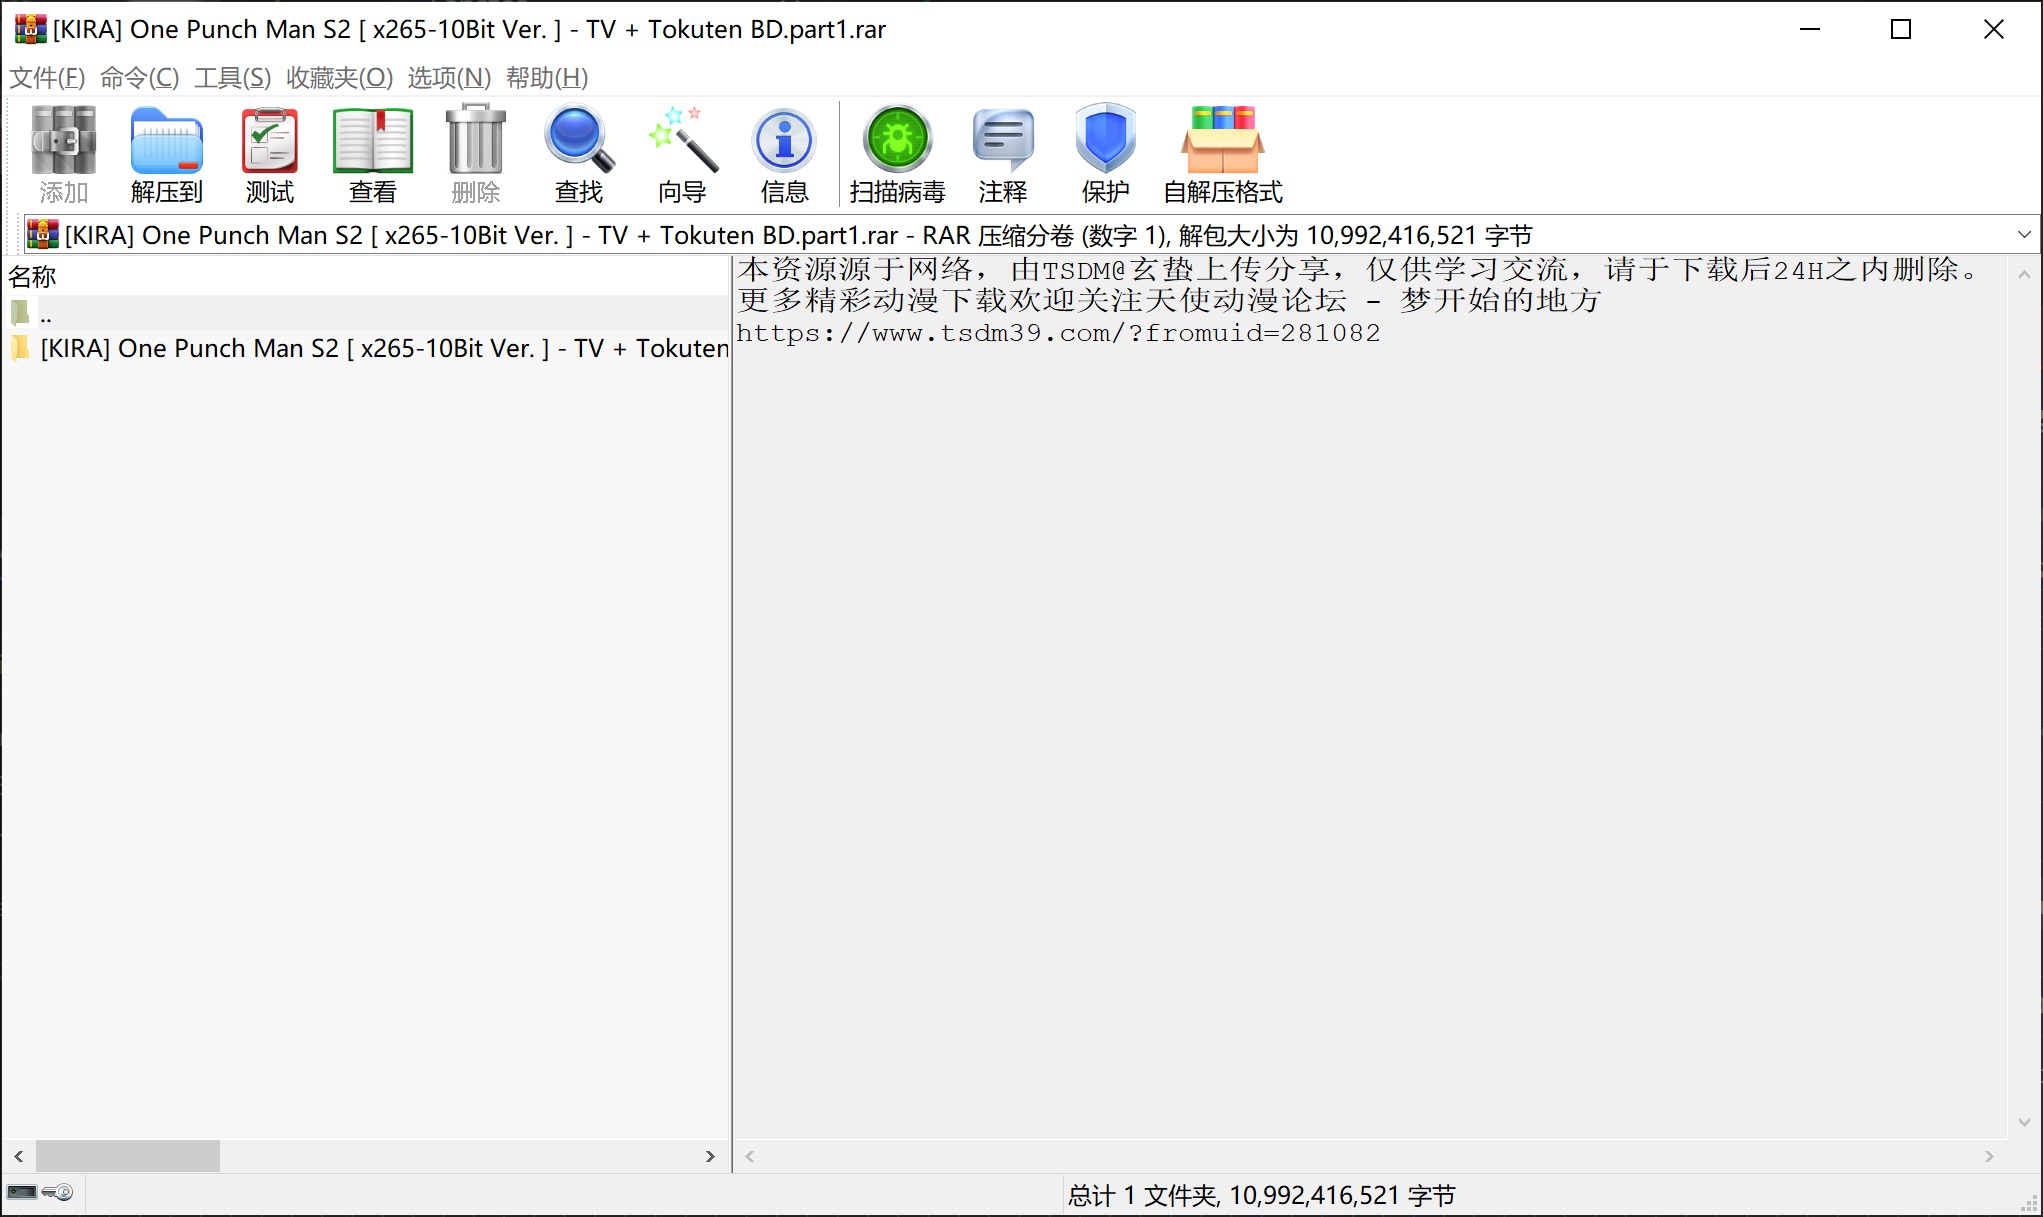Click the Find (查找) magnifier icon
The height and width of the screenshot is (1217, 2043).
click(x=578, y=152)
